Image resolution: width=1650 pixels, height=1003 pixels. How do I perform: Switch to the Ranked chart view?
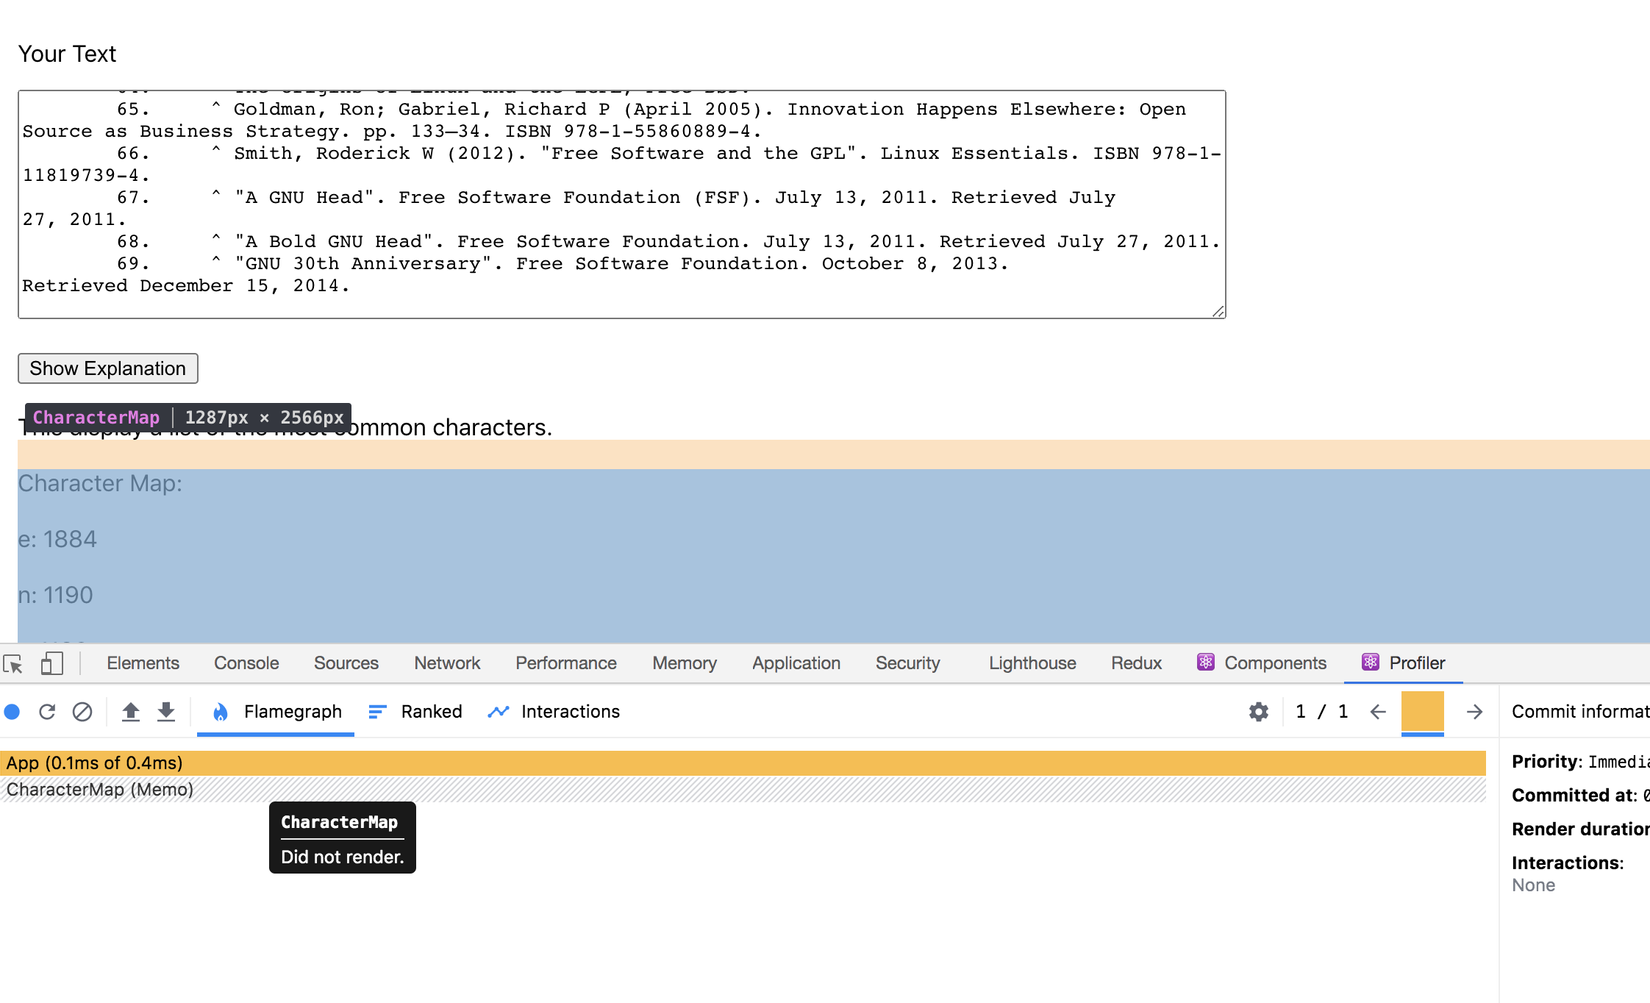click(x=415, y=712)
